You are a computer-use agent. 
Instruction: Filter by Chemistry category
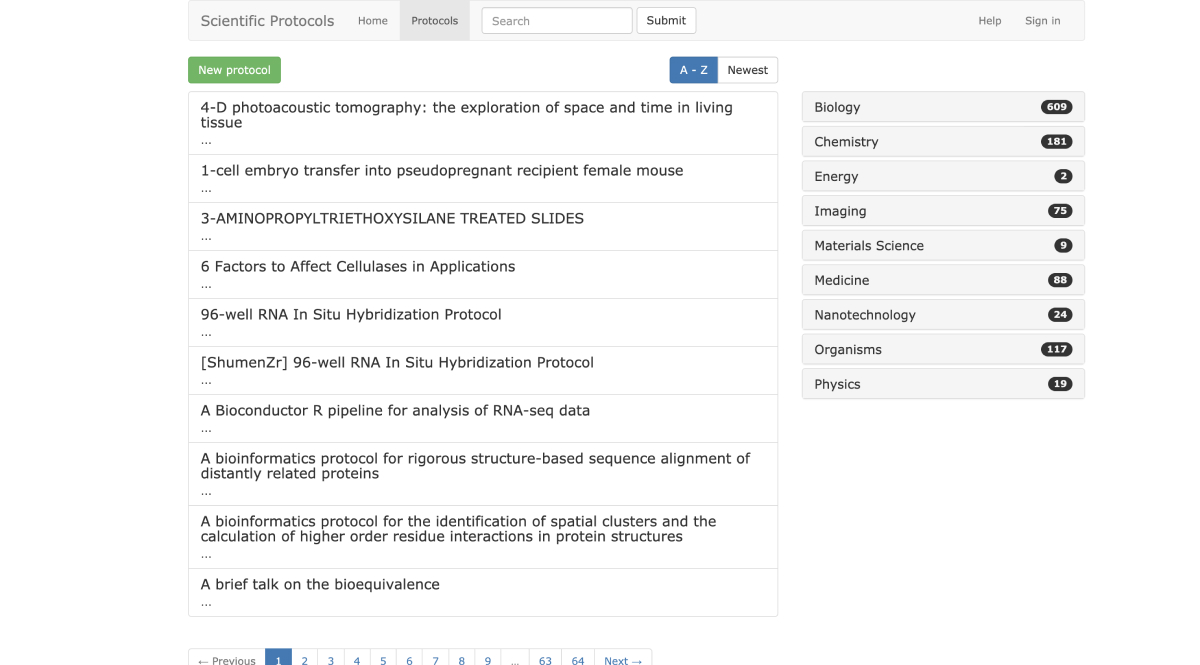click(942, 142)
